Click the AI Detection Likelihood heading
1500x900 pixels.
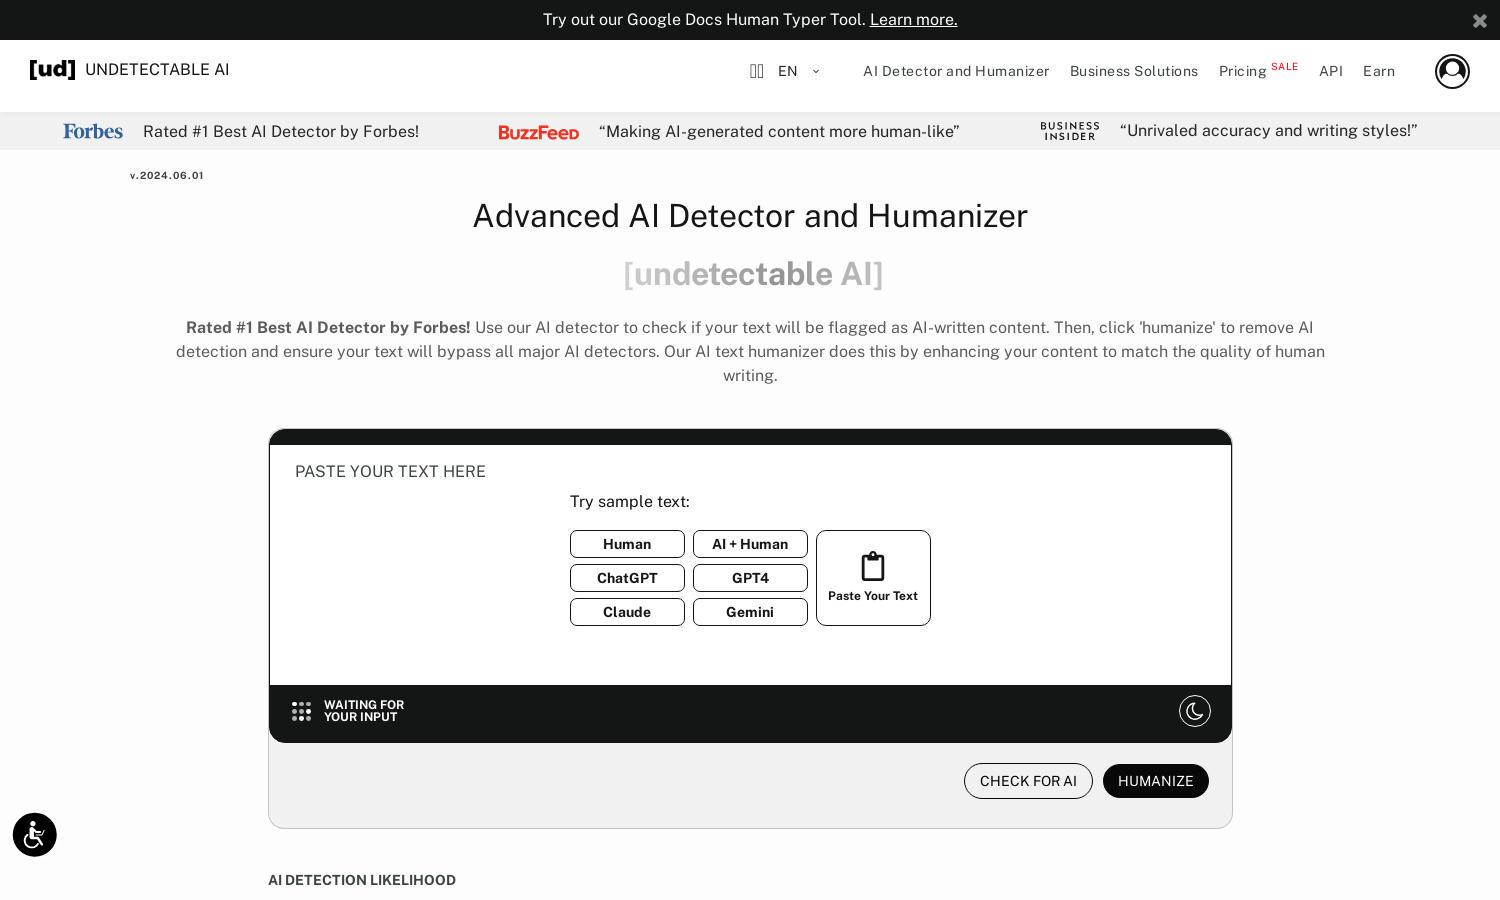click(362, 880)
